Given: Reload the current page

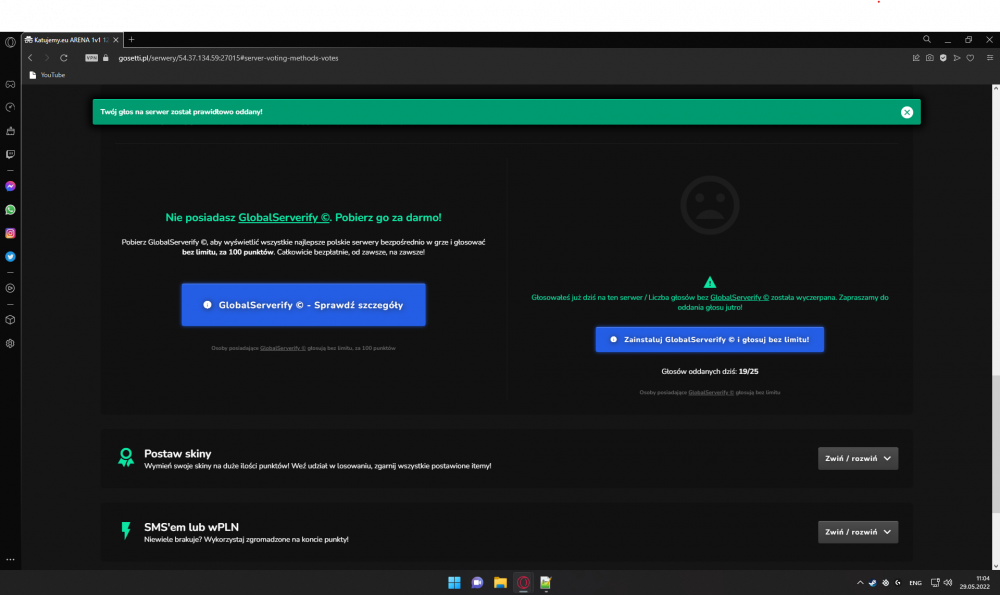Looking at the screenshot, I should pos(64,57).
